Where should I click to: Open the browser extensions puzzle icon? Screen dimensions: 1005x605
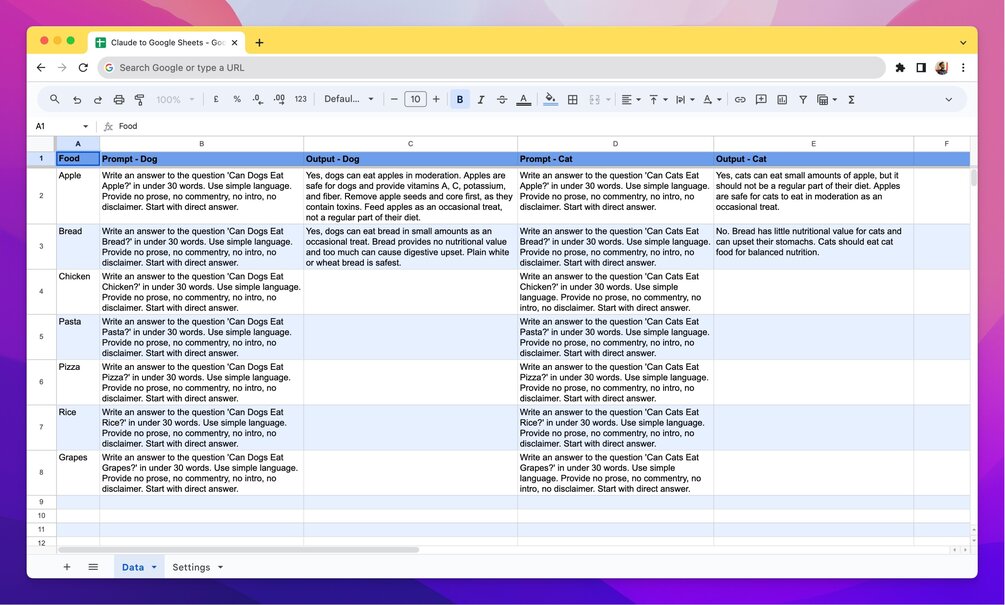coord(900,67)
